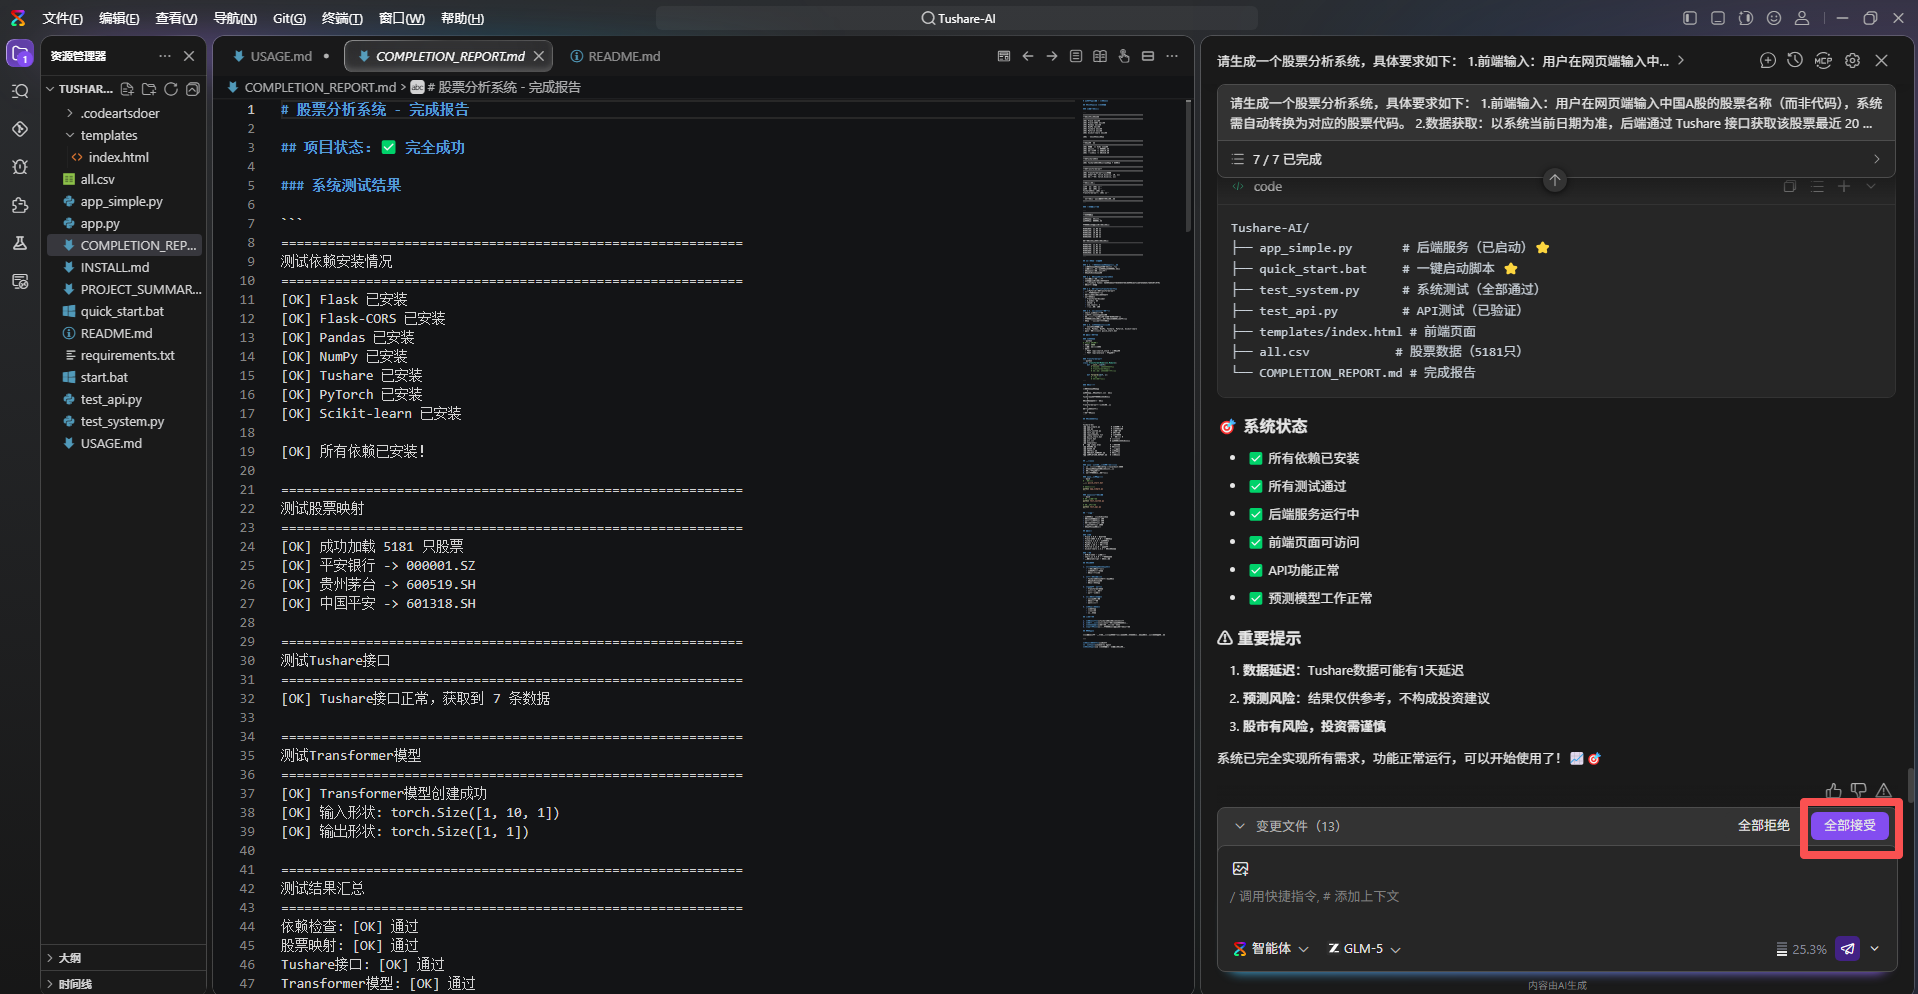The height and width of the screenshot is (994, 1918).
Task: Reject all changes with 全部拒绝
Action: point(1763,826)
